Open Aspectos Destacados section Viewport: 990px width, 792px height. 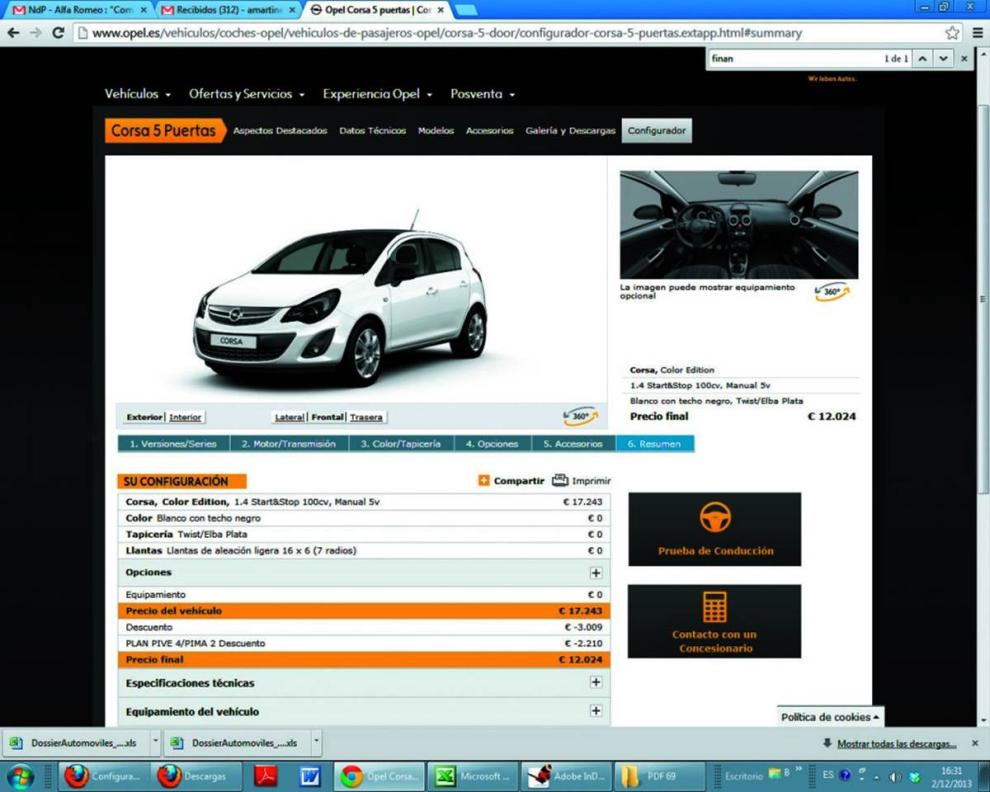coord(280,131)
